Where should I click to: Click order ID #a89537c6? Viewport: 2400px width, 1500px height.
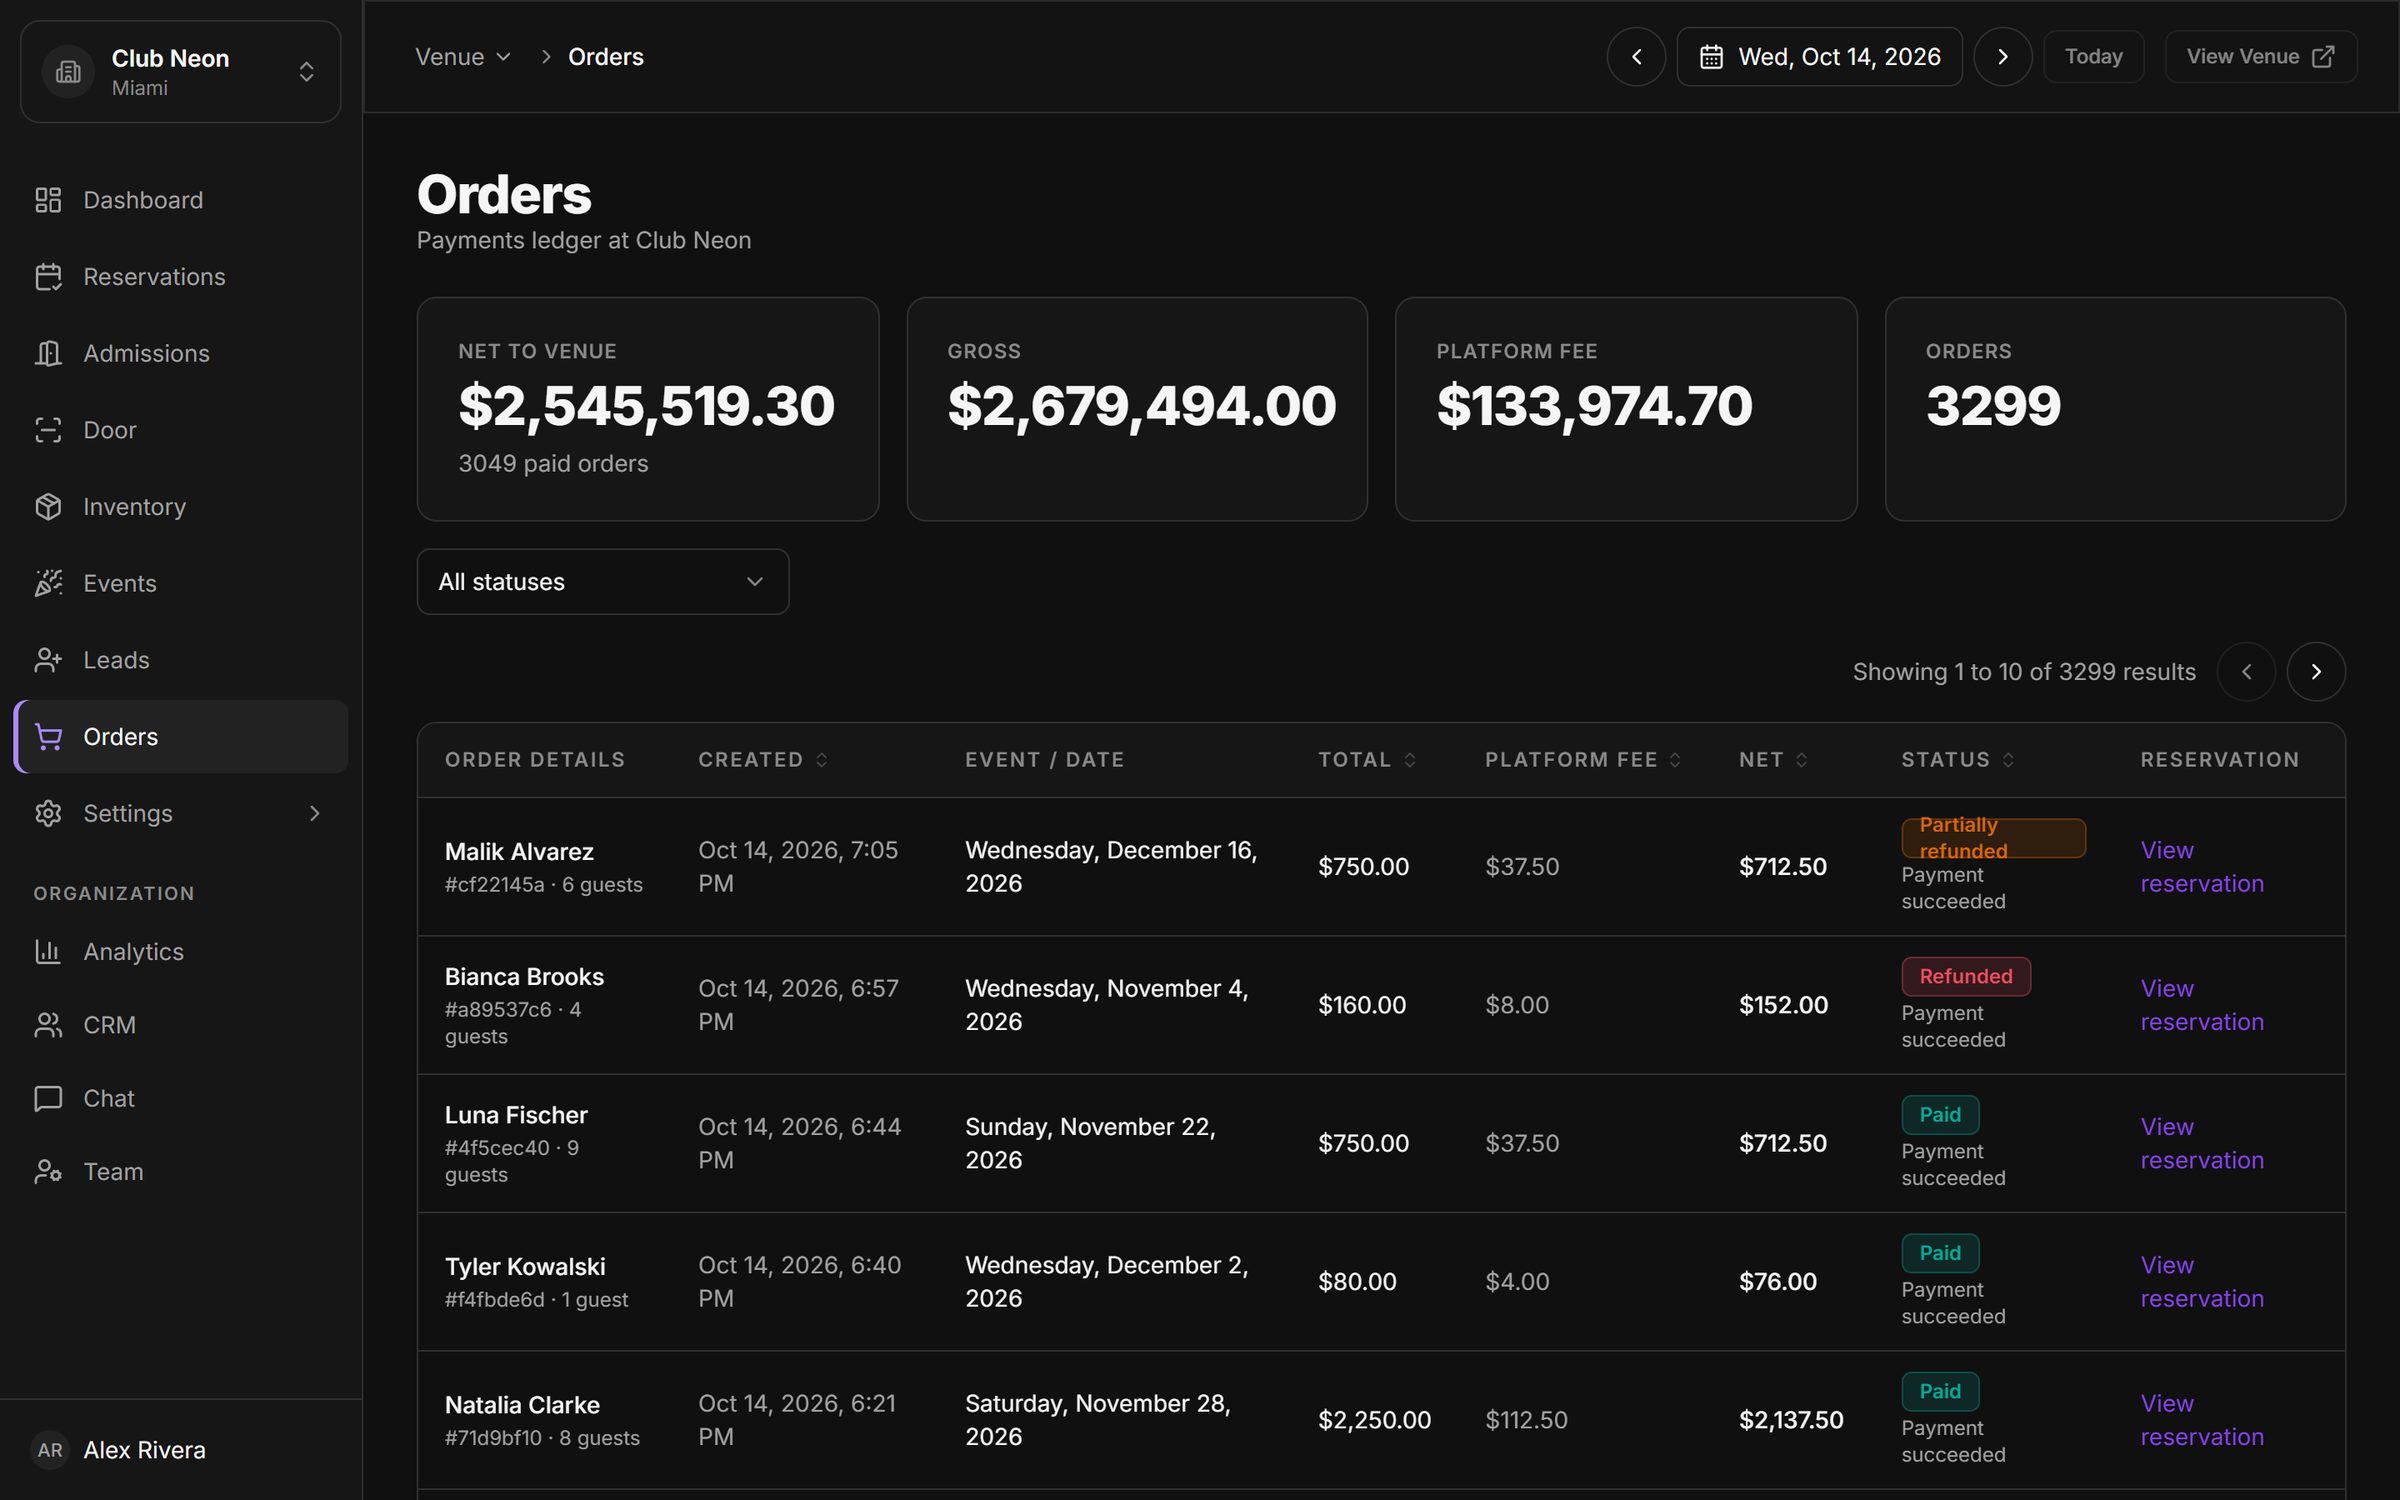498,1010
